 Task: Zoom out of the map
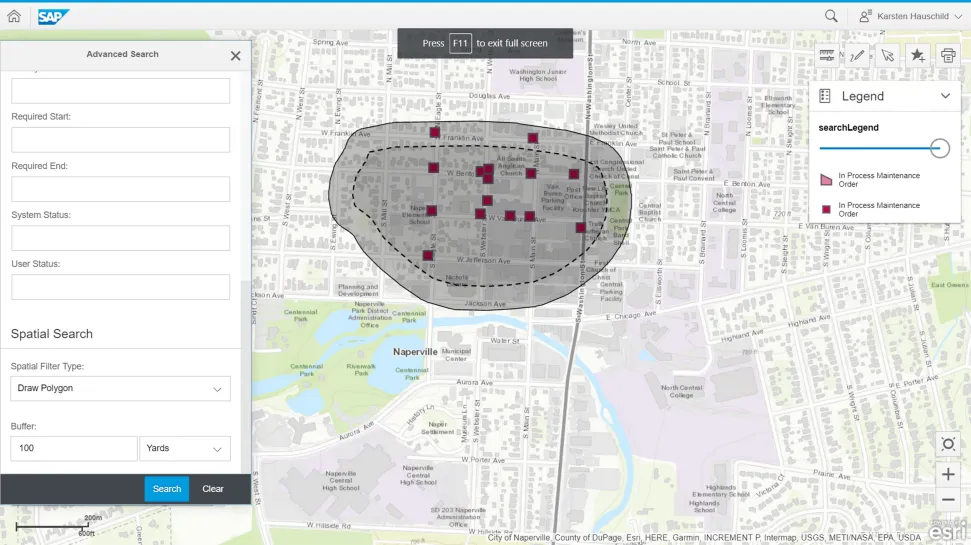coord(948,499)
